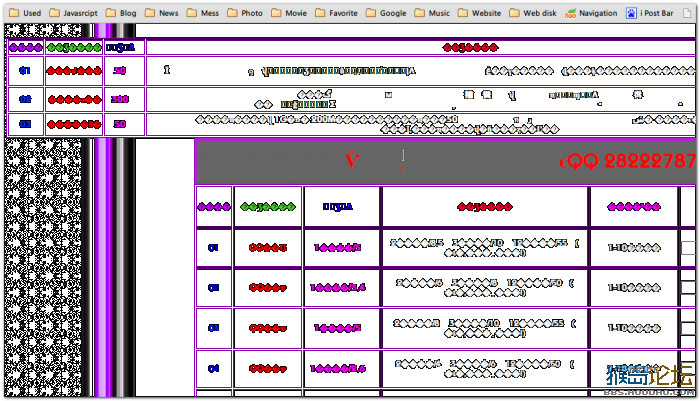Open the Website bookmarks folder
Image resolution: width=700 pixels, height=401 pixels.
click(x=479, y=13)
